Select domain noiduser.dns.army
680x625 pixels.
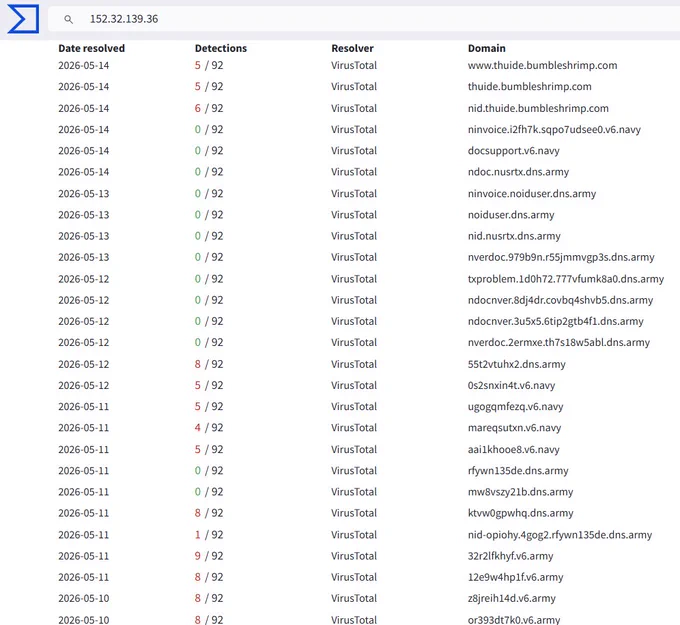(x=511, y=215)
